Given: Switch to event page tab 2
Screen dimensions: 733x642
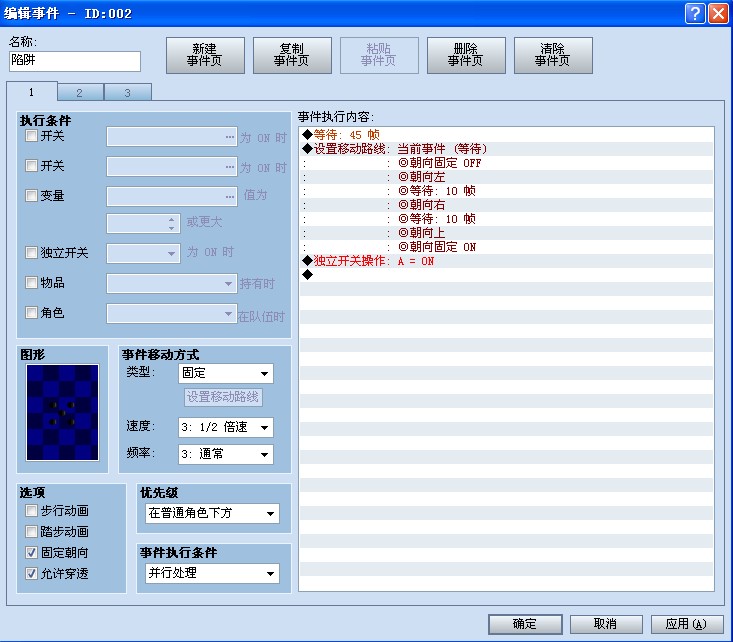Looking at the screenshot, I should click(80, 93).
